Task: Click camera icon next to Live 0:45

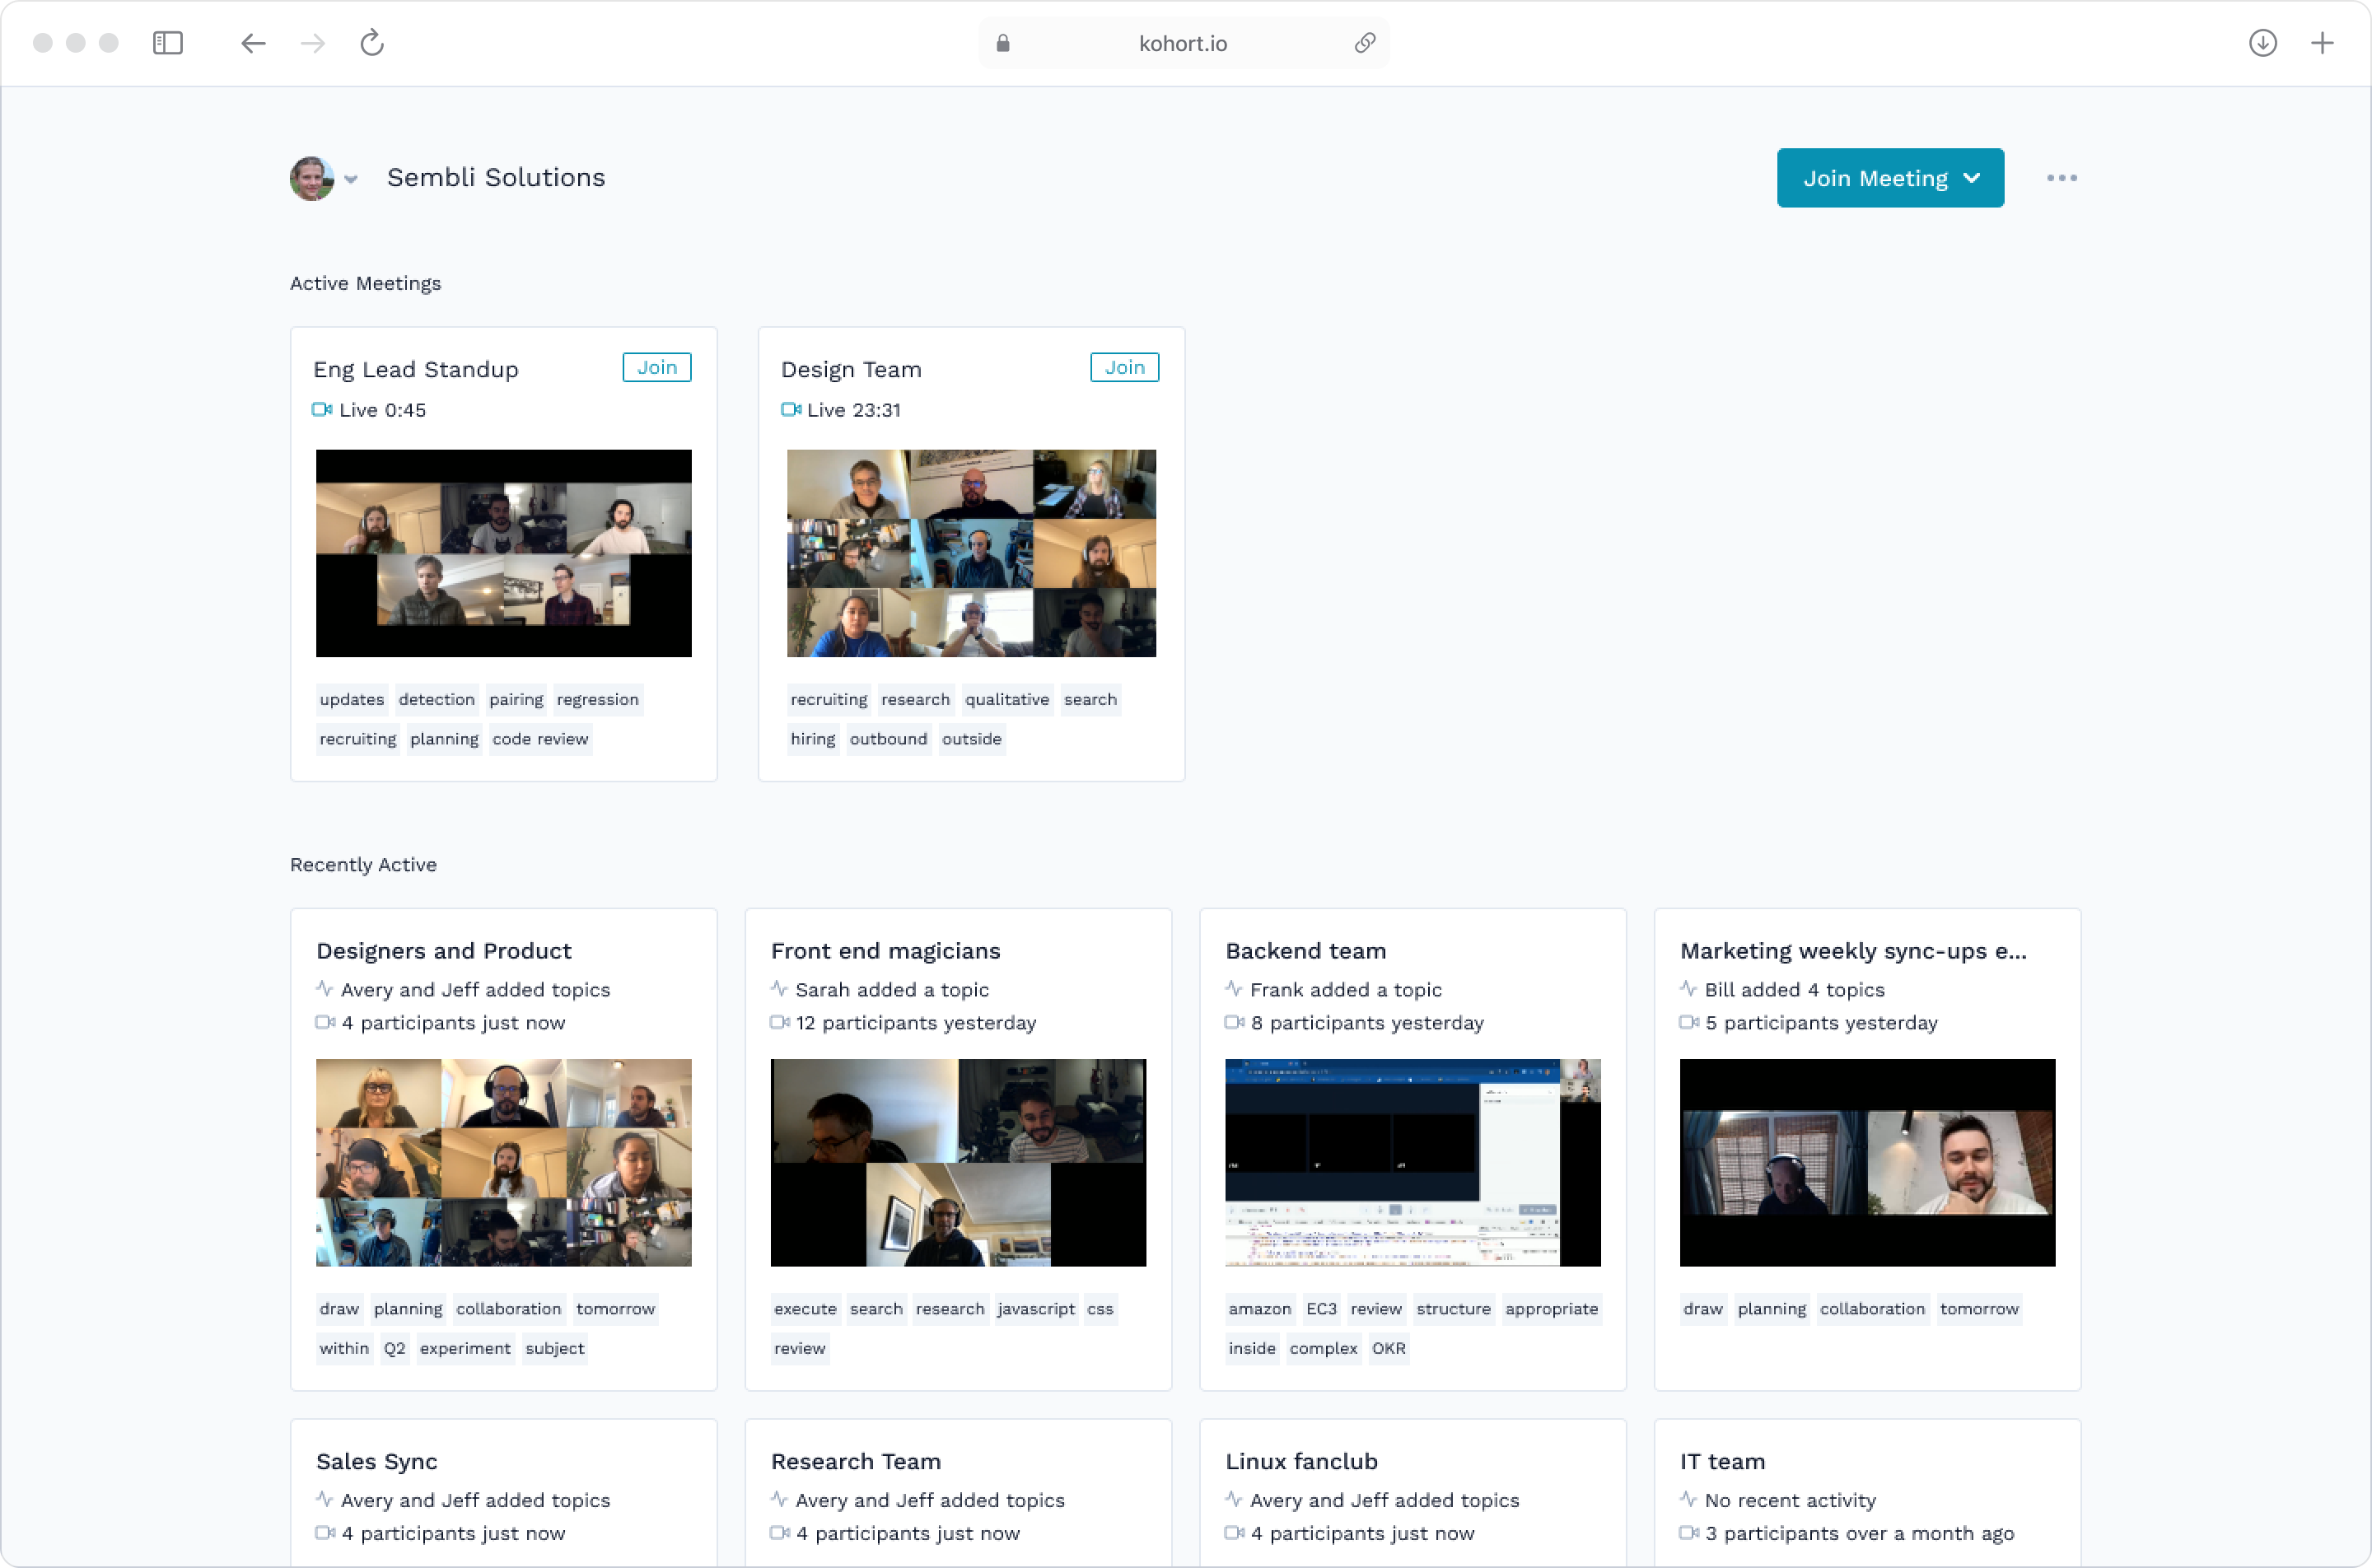Action: click(x=322, y=410)
